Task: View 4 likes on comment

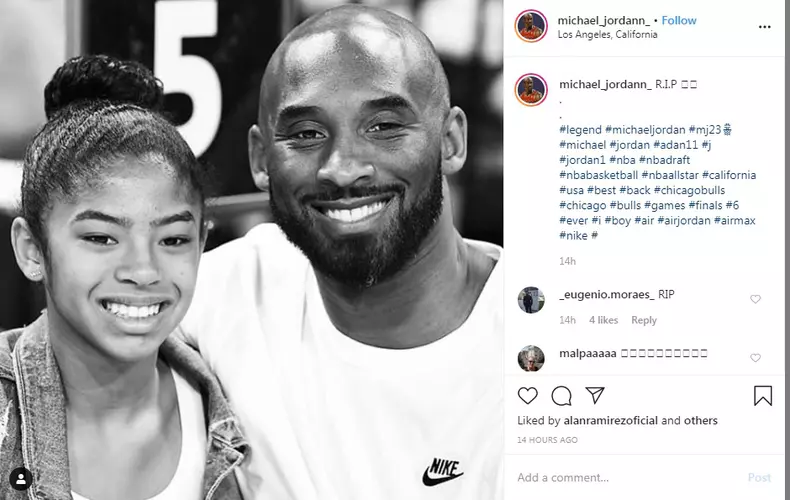Action: (x=604, y=320)
